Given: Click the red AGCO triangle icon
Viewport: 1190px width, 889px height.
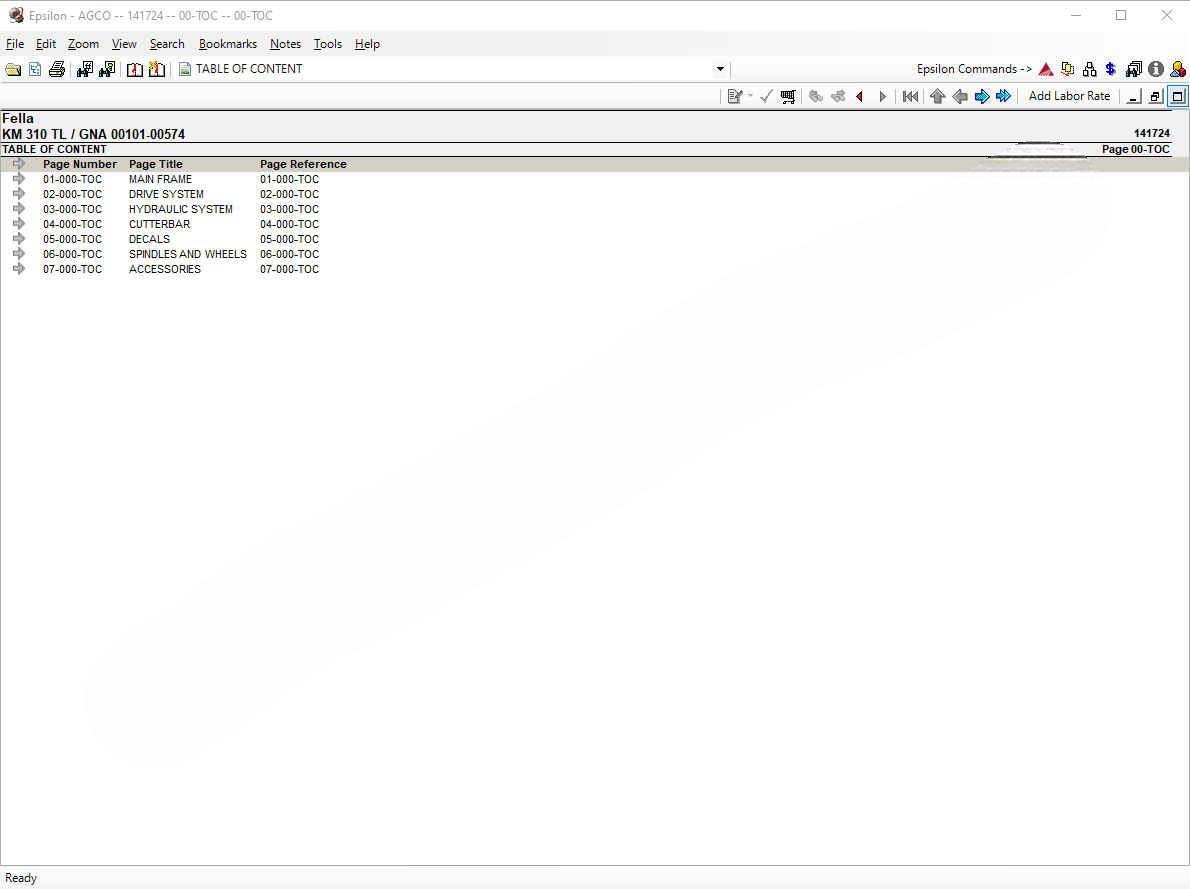Looking at the screenshot, I should (1046, 69).
